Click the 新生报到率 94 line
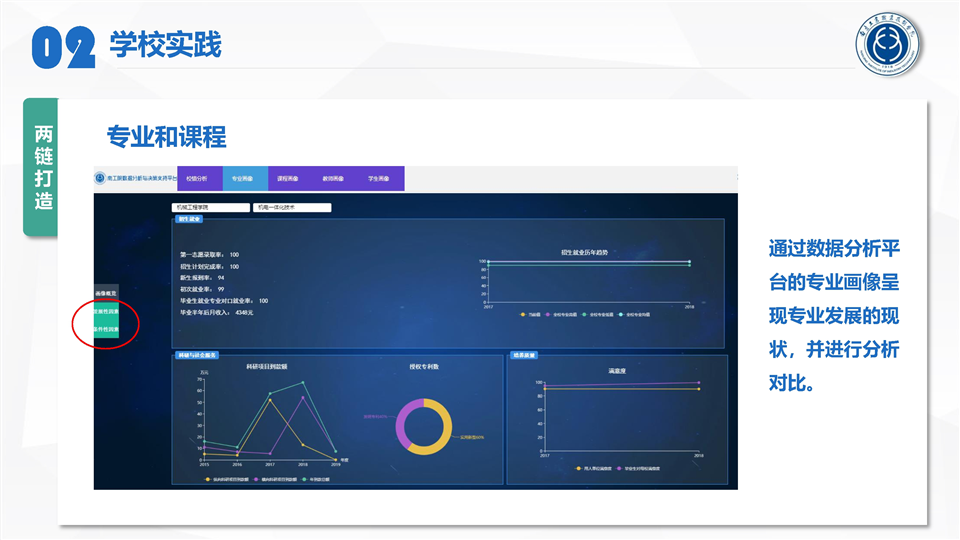This screenshot has height=540, width=960. tap(202, 278)
